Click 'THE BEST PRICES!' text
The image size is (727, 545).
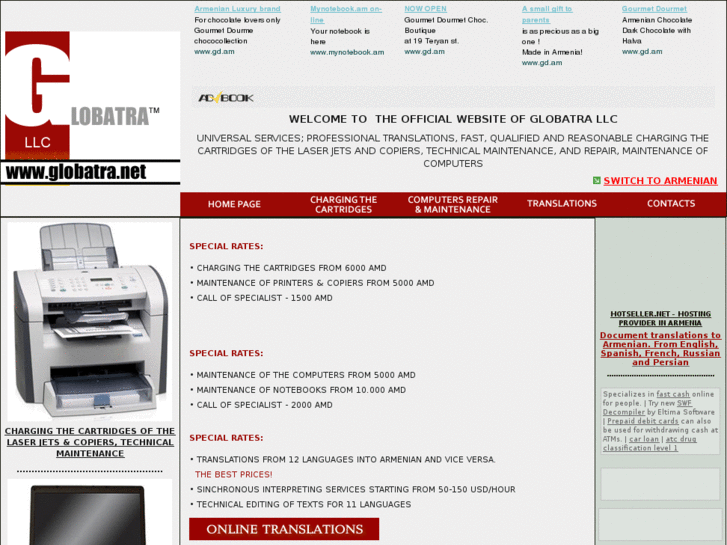click(234, 474)
